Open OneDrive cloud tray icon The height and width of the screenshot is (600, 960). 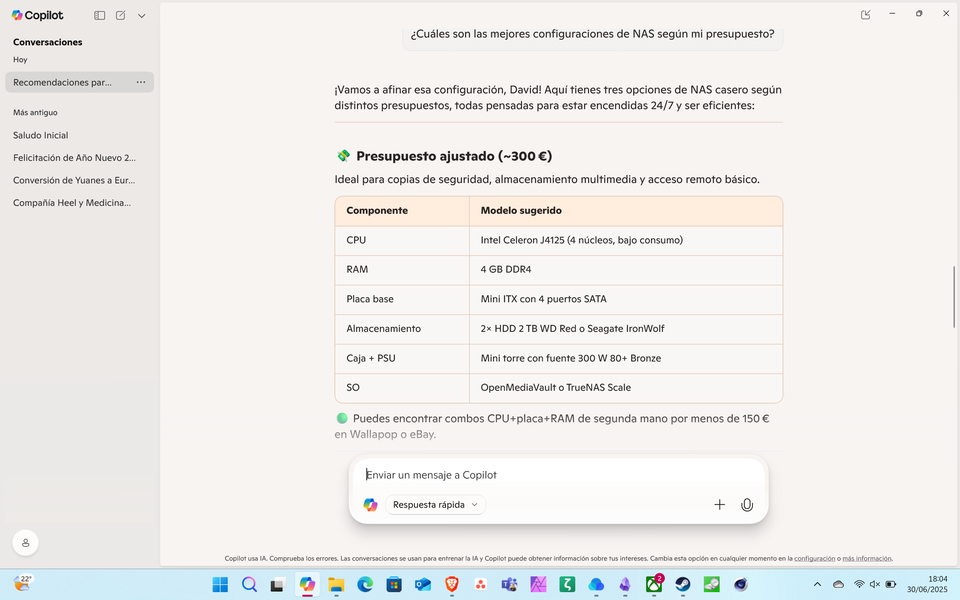point(838,585)
